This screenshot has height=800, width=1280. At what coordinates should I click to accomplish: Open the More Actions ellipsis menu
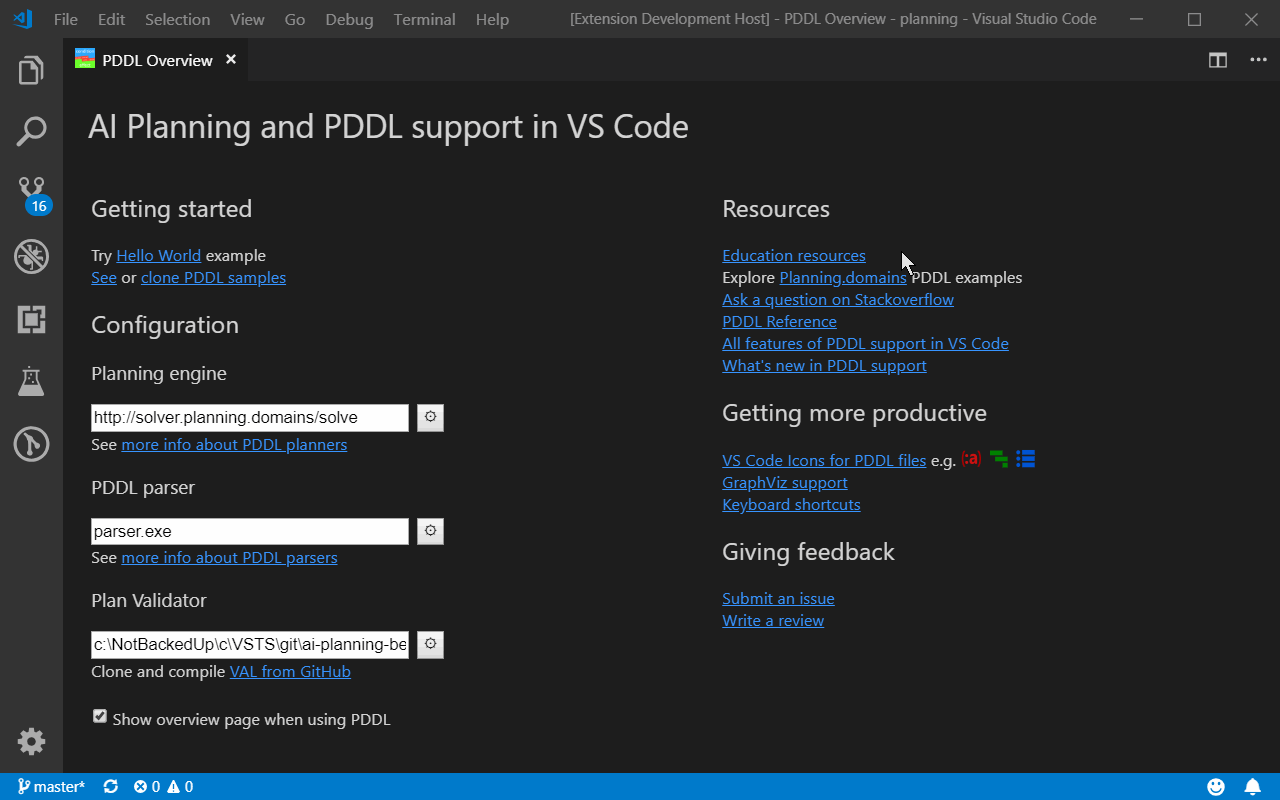pos(1258,60)
